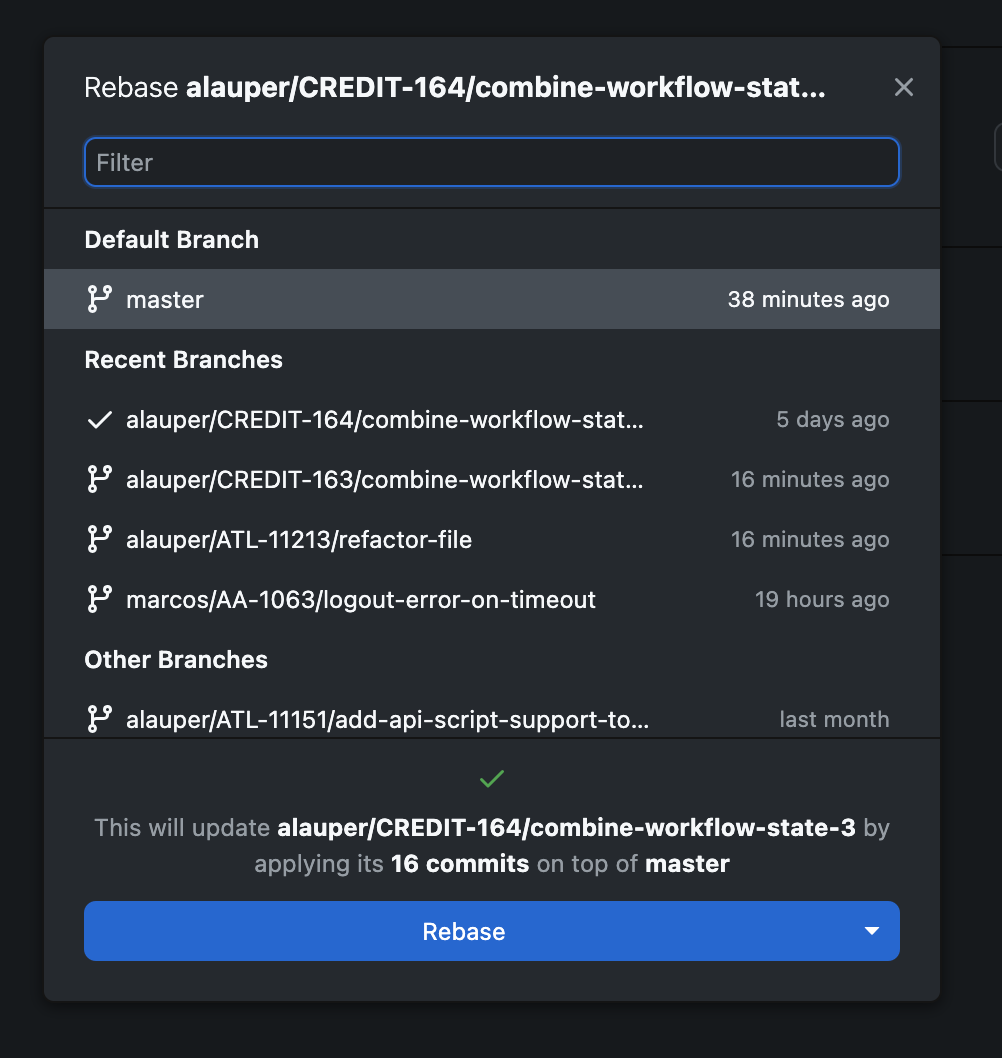This screenshot has height=1058, width=1002.
Task: Select the alauper/ATL-11213/refactor-file branch
Action: click(299, 539)
